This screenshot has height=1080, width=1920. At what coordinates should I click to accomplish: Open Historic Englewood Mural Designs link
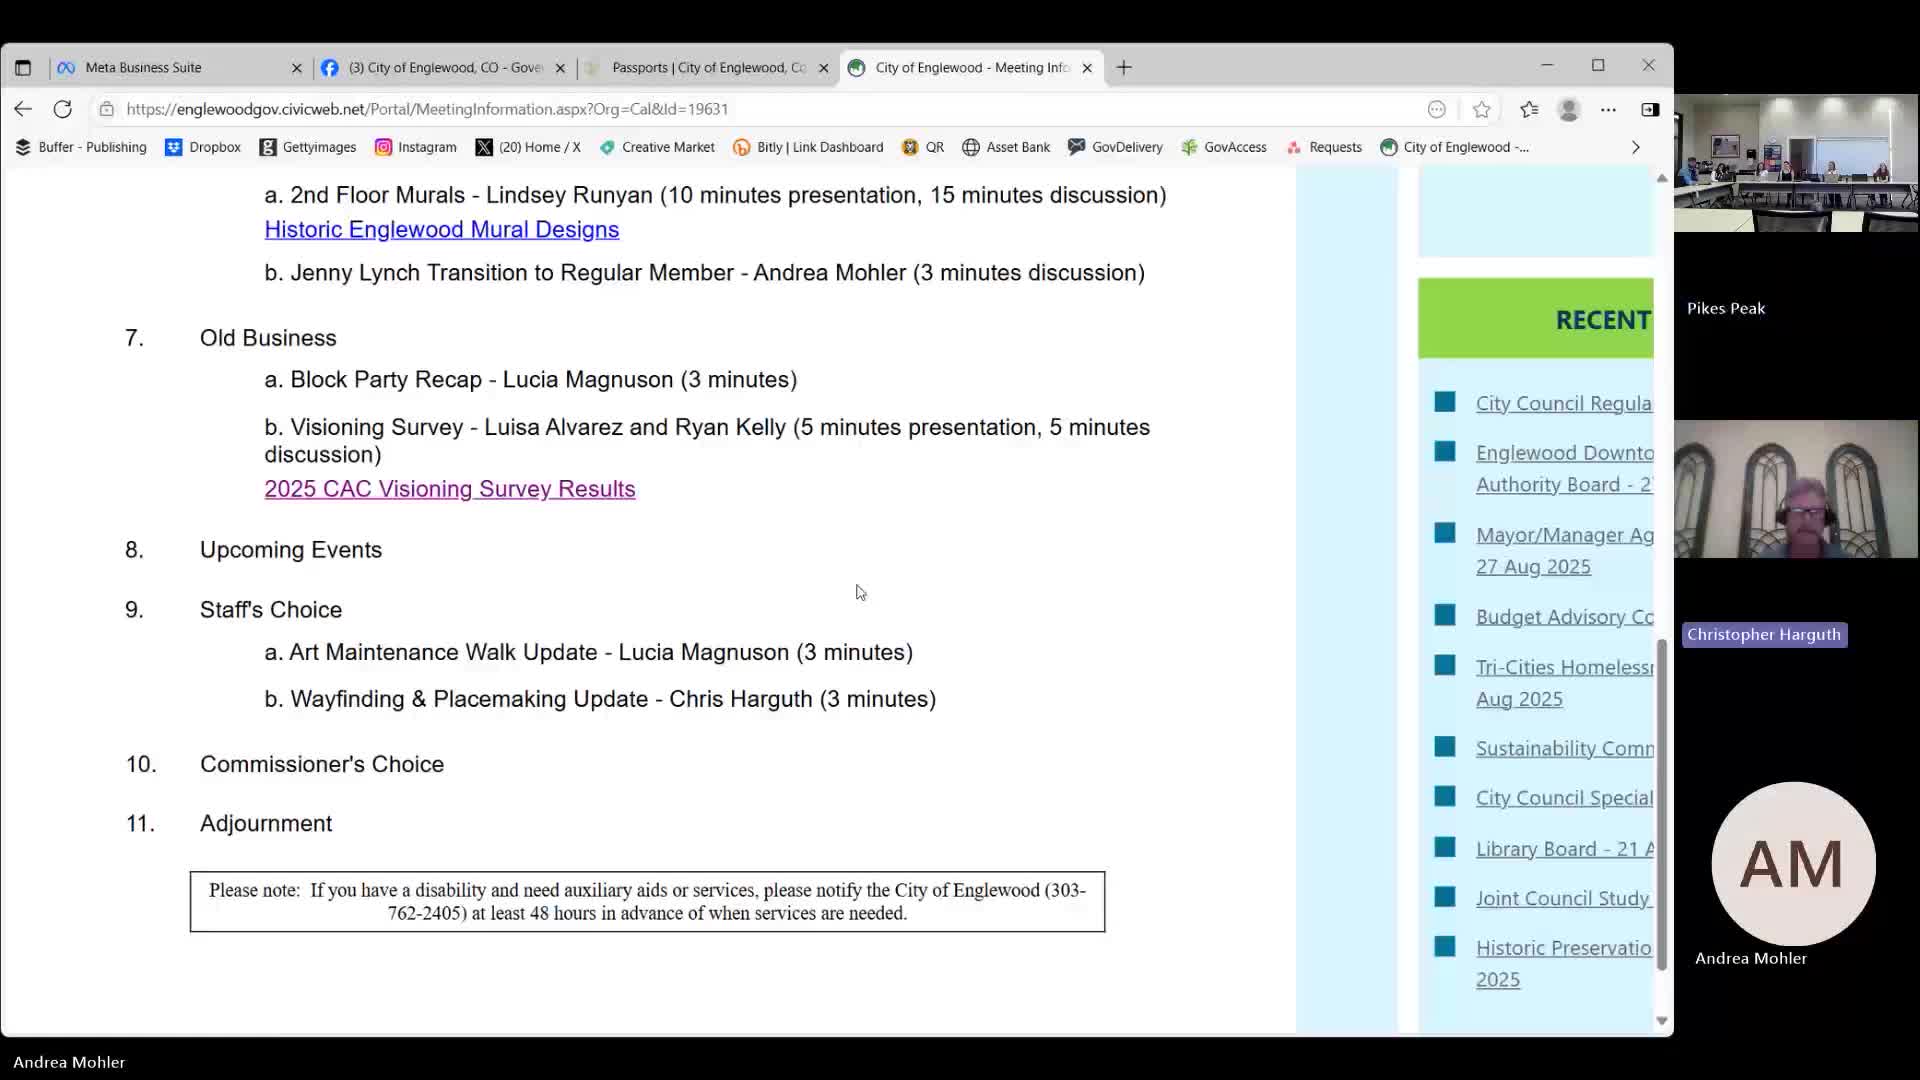441,230
